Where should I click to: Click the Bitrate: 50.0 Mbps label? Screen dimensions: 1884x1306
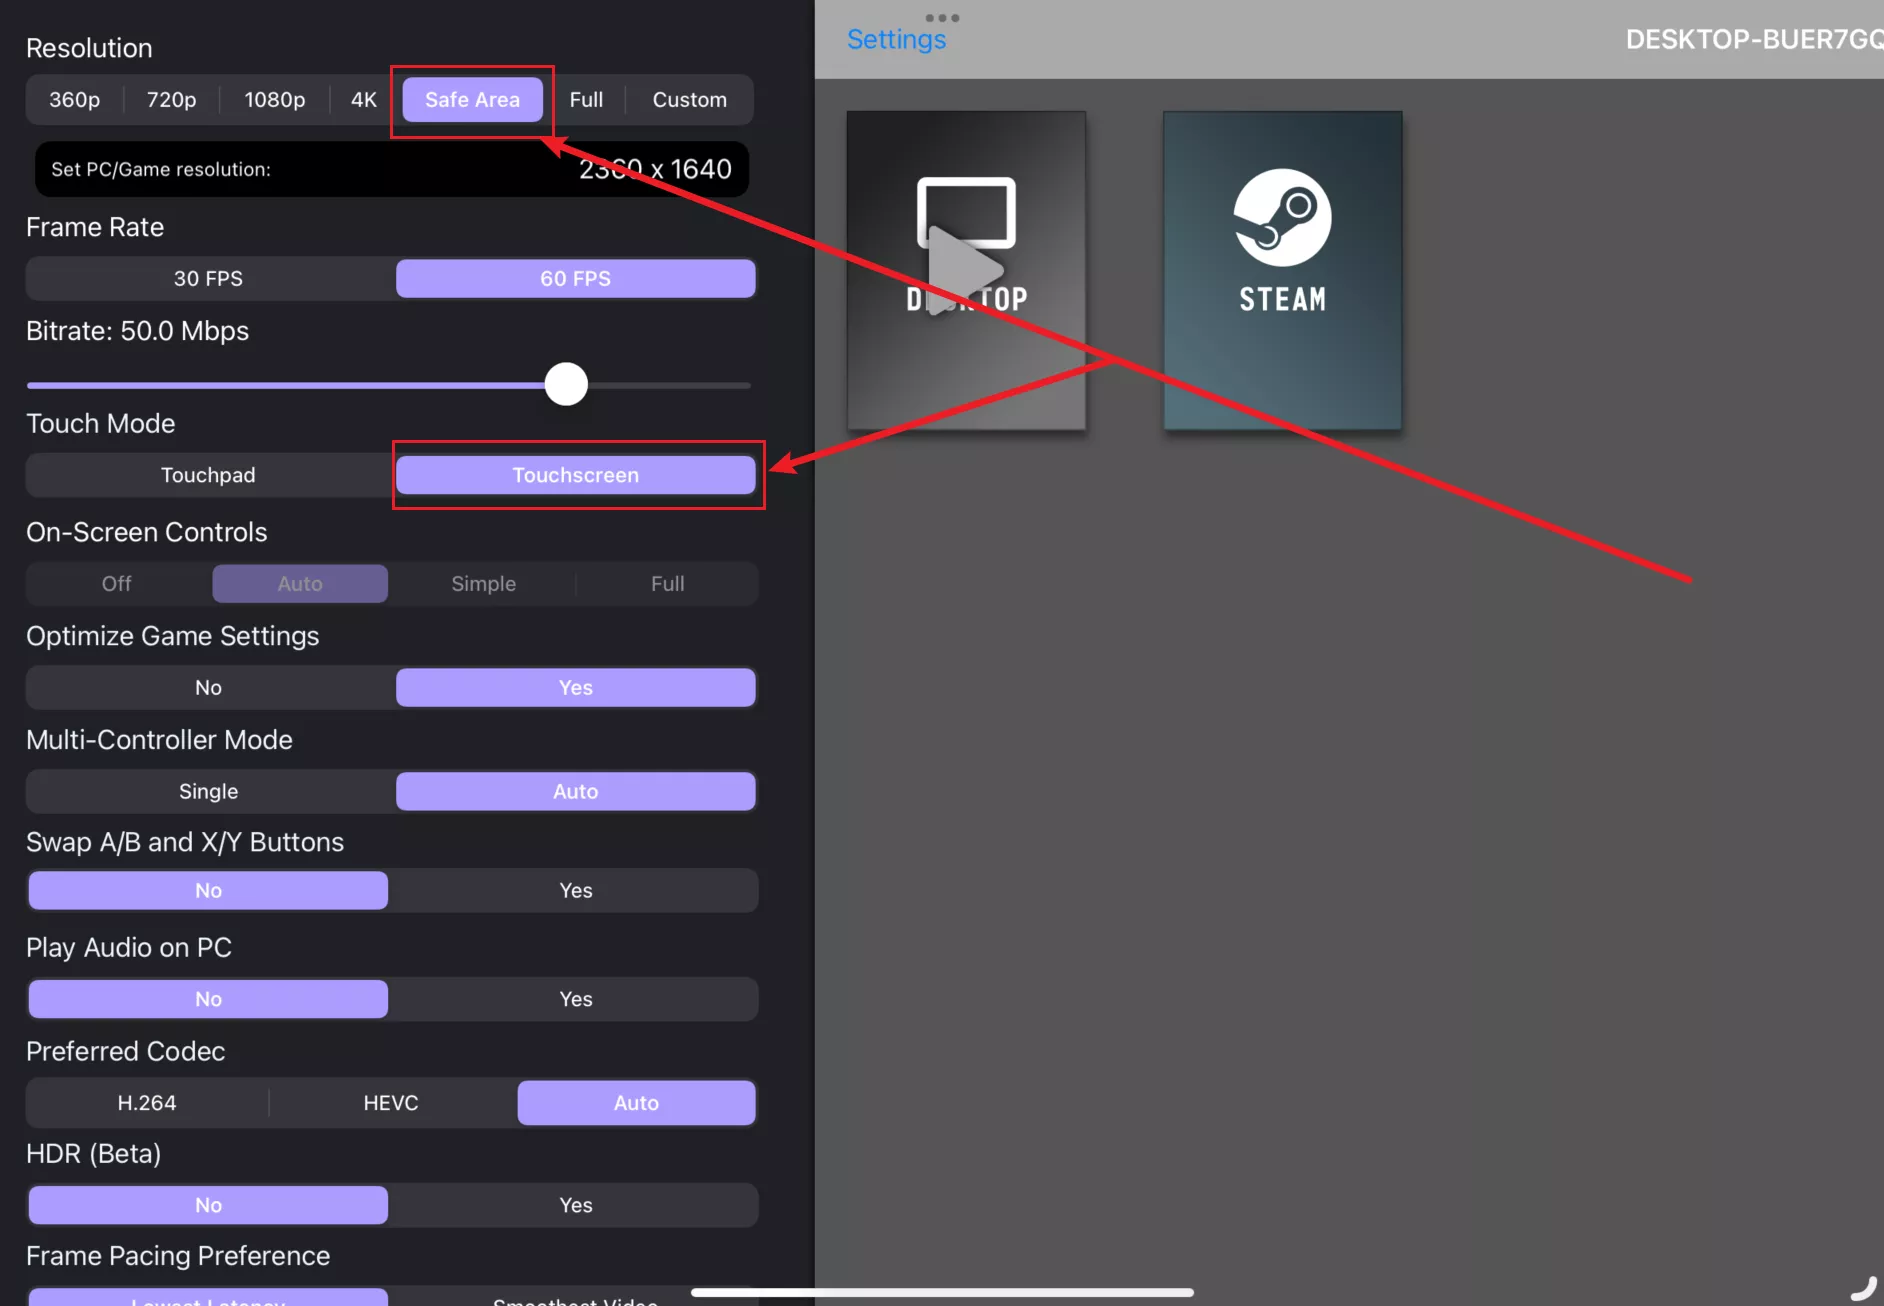pyautogui.click(x=138, y=331)
